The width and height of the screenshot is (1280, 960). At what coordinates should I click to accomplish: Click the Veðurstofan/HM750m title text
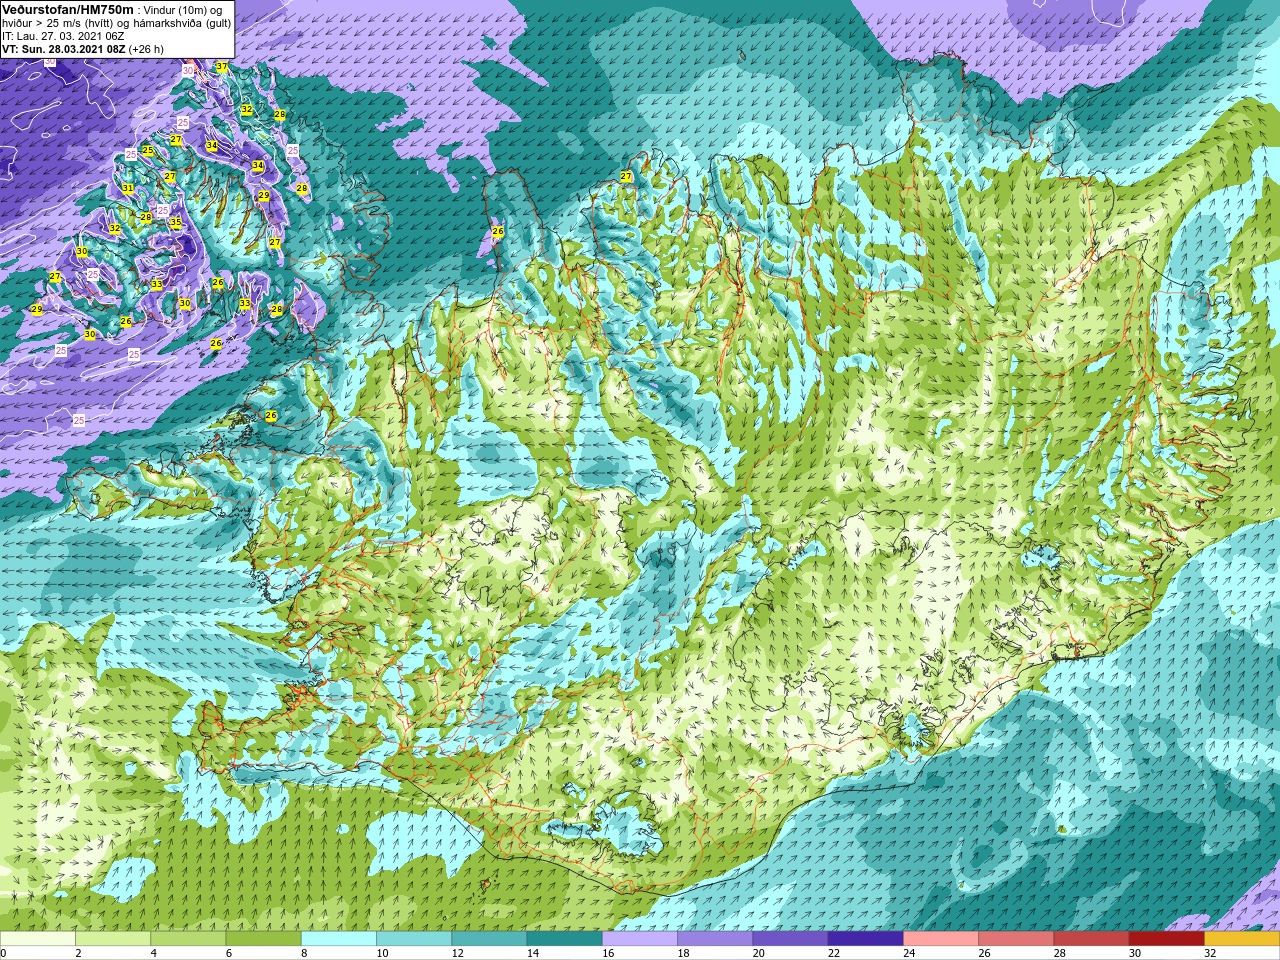click(68, 9)
